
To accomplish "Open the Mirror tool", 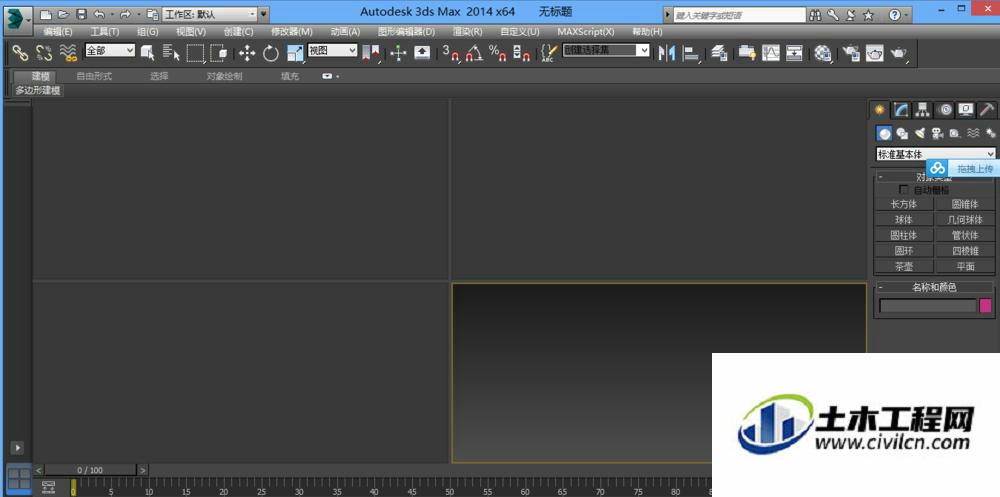I will point(666,54).
